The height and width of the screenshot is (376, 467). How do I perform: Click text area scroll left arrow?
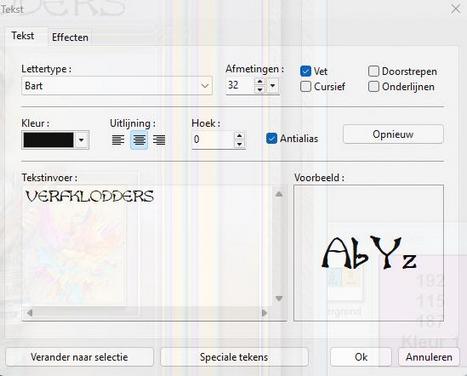click(x=30, y=313)
